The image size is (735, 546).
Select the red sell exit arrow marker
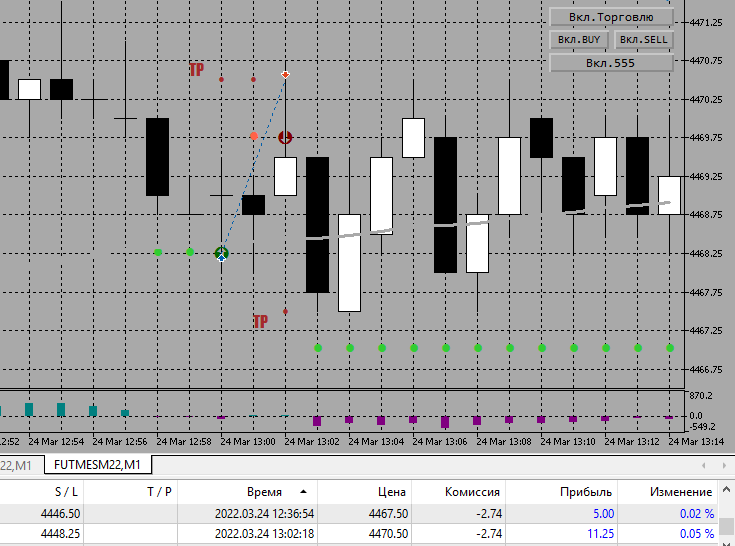click(x=285, y=75)
